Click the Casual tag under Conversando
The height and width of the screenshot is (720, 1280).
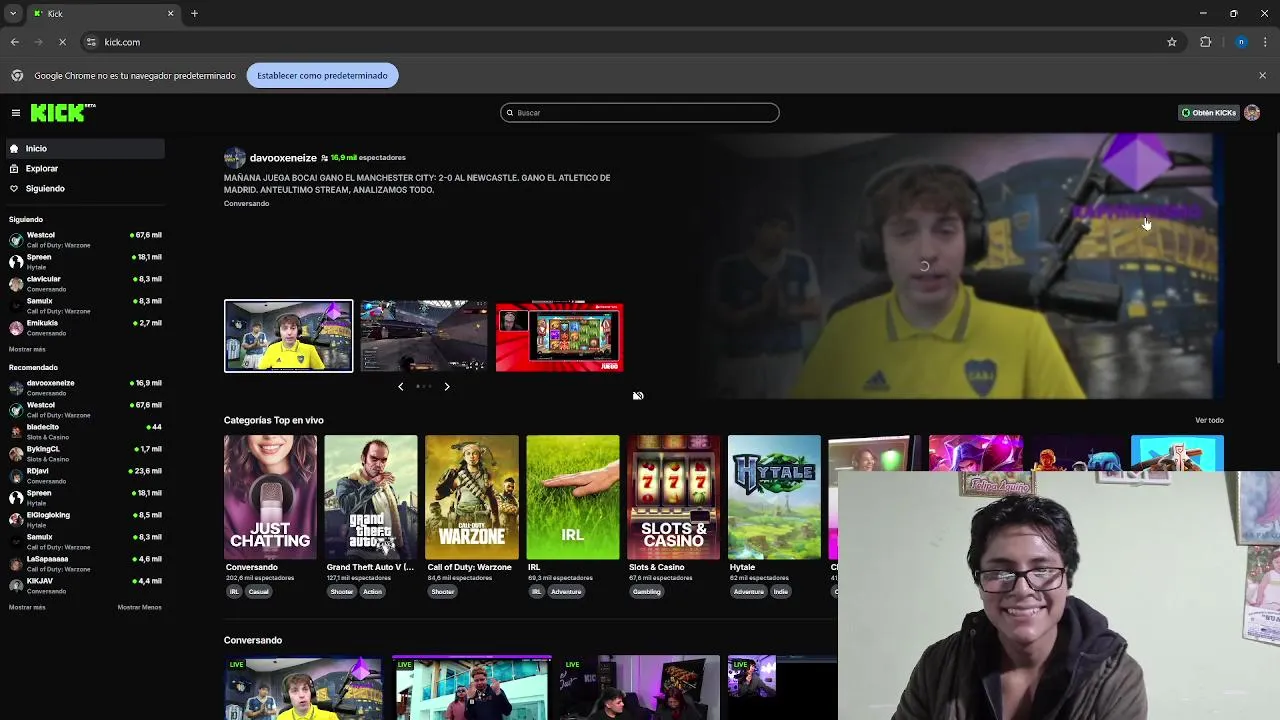click(259, 592)
